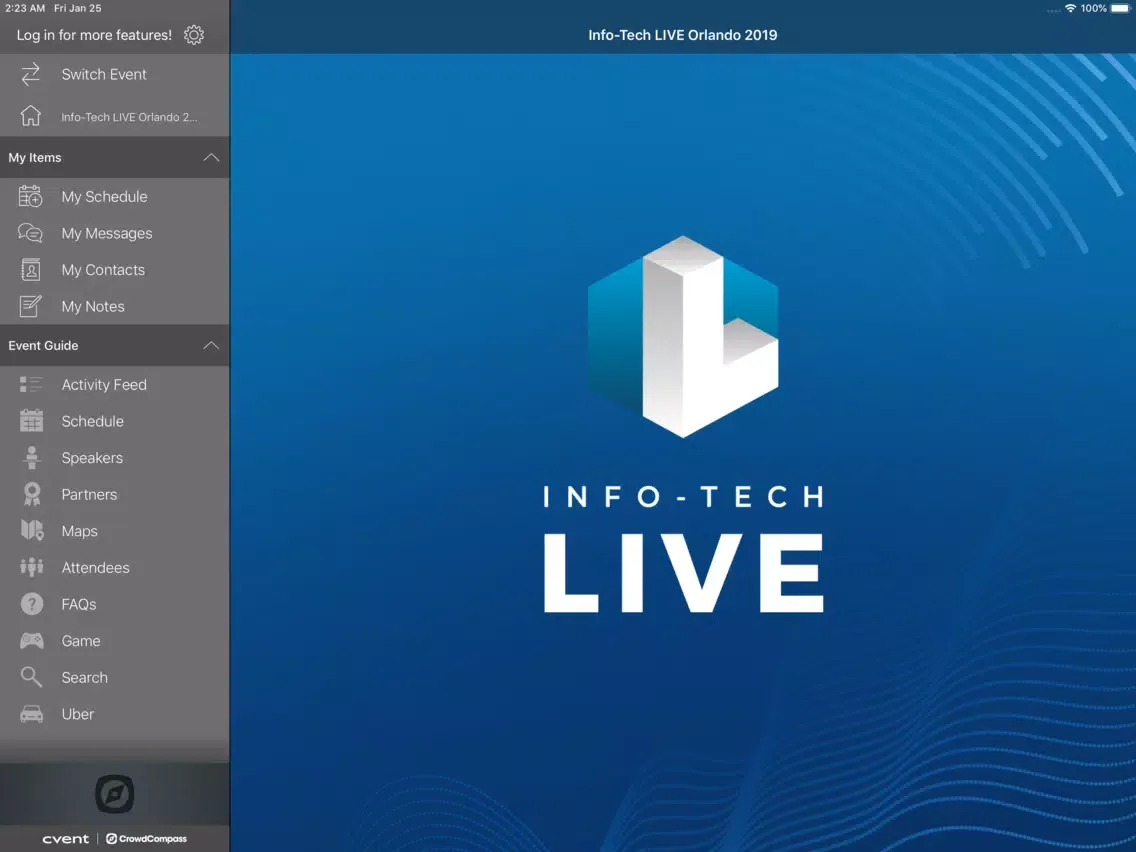This screenshot has width=1136, height=852.
Task: Tap the Info-Tech LIVE hexagon logo
Action: [683, 336]
